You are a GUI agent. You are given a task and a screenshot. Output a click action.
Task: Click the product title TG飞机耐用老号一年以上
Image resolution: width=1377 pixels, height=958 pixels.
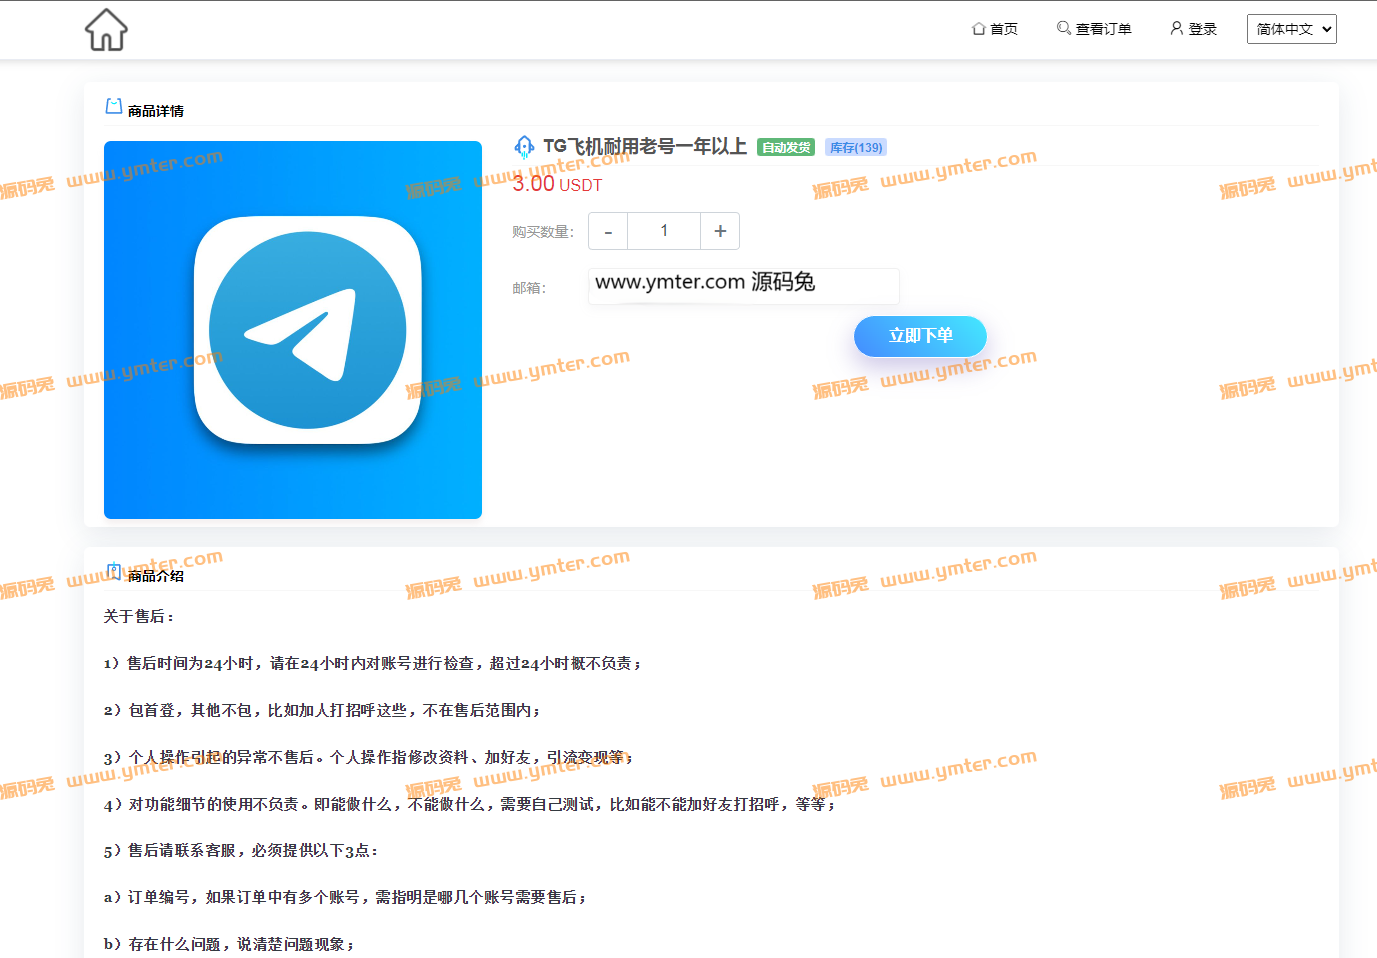(645, 147)
